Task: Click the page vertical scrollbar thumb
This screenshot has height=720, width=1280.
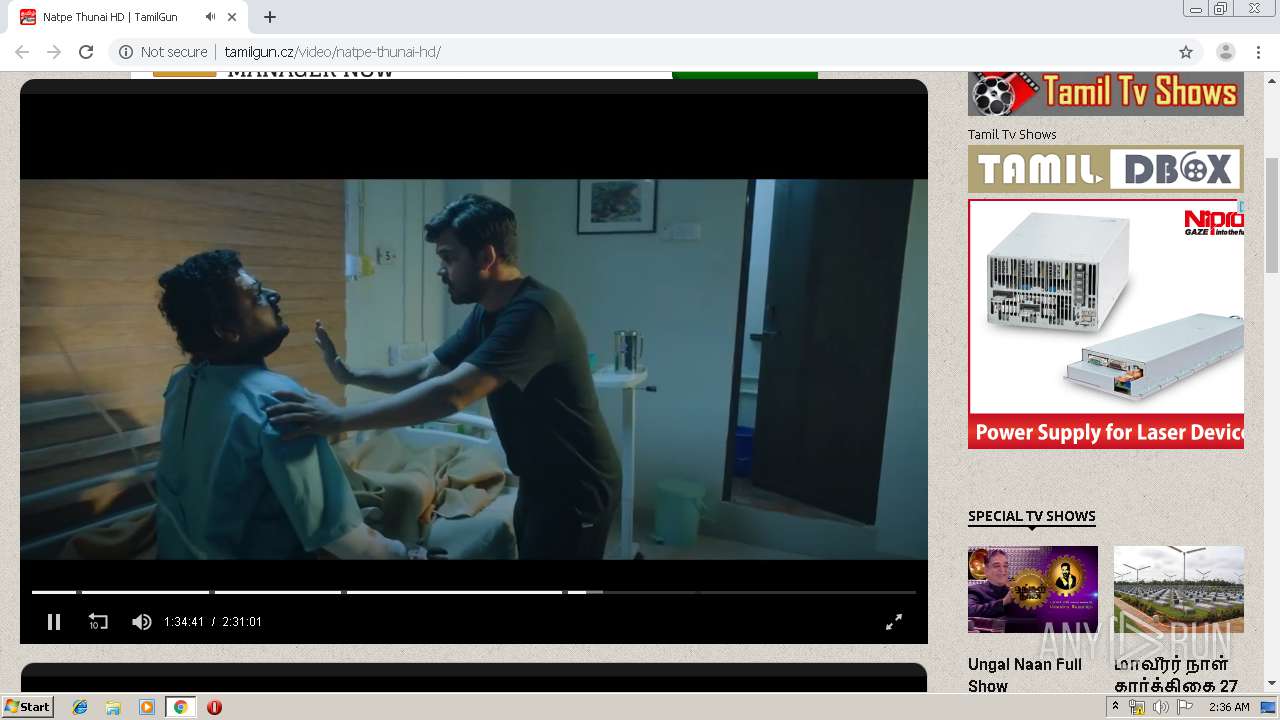Action: click(x=1272, y=215)
